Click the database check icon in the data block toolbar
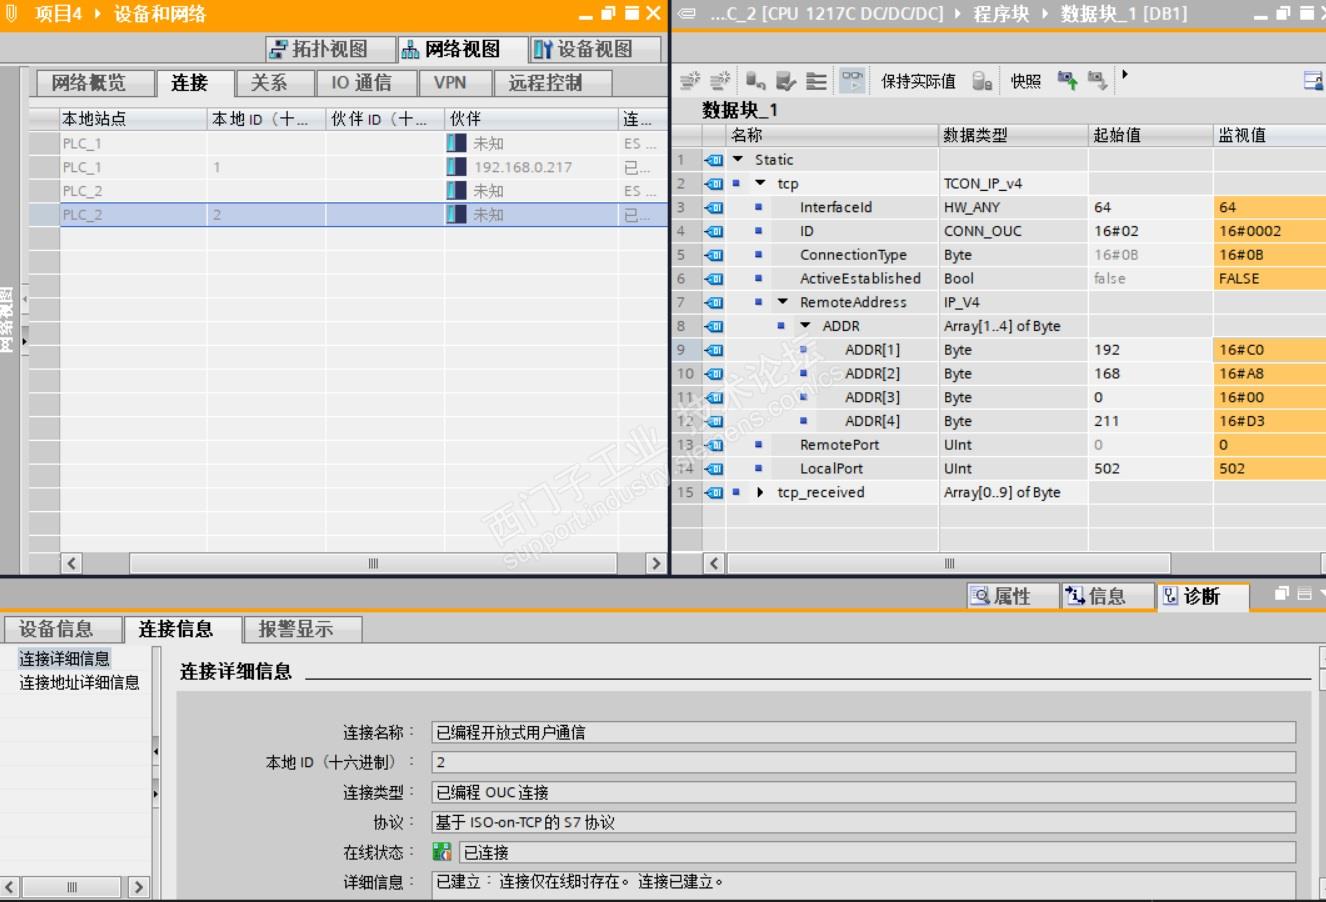 coord(786,81)
